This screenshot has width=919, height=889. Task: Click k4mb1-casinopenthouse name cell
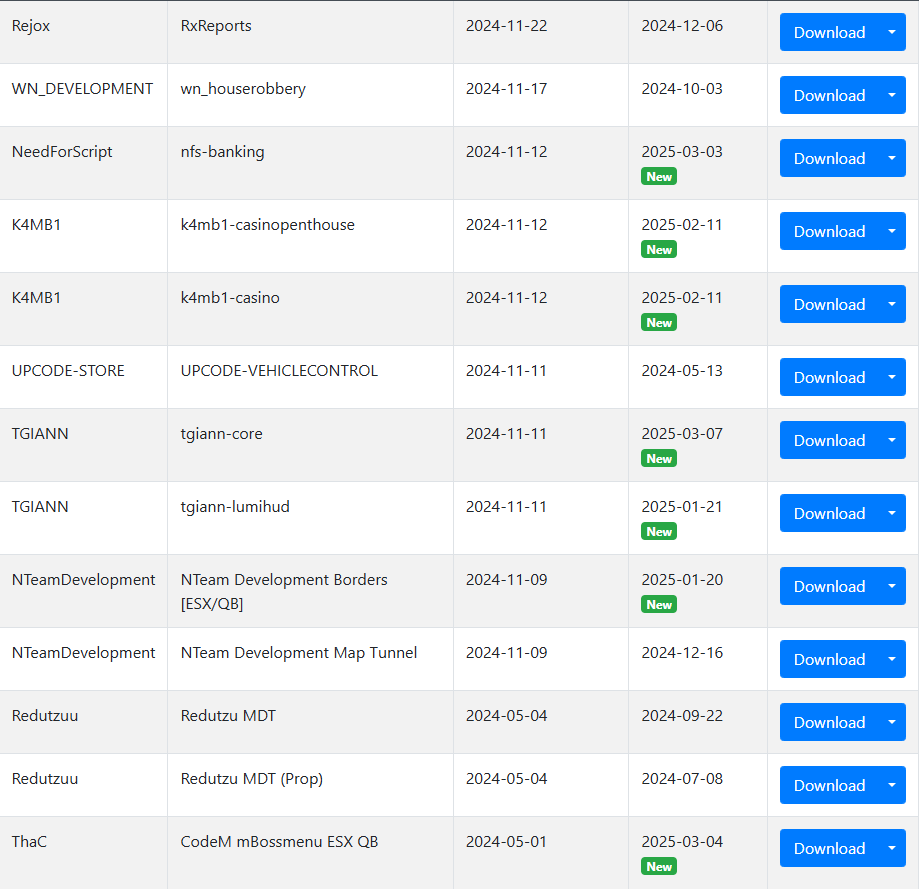[310, 236]
